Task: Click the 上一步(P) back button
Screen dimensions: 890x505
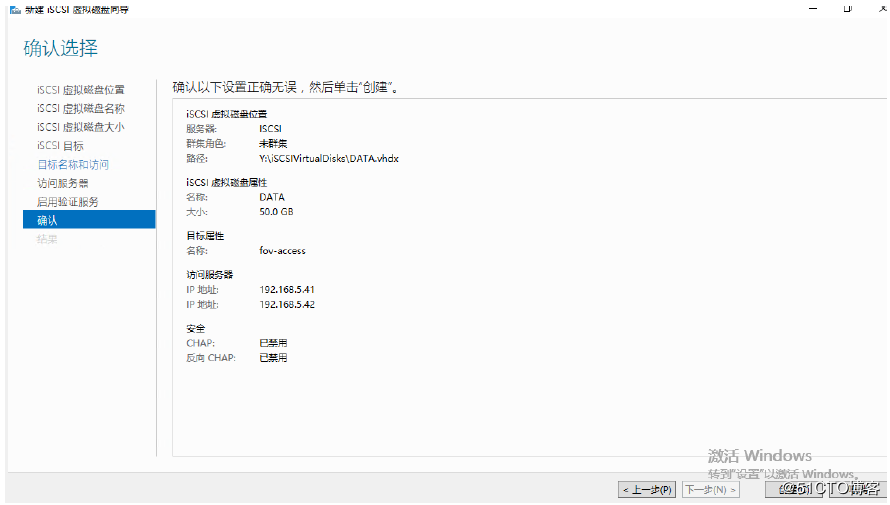Action: [646, 489]
